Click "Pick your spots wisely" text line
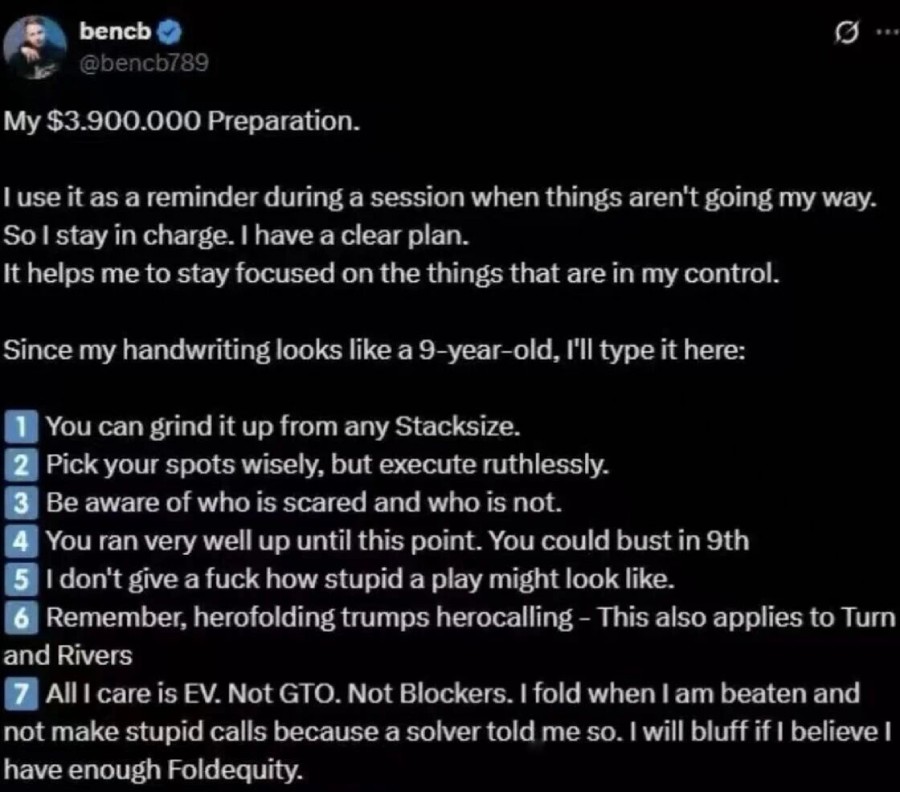The width and height of the screenshot is (900, 792). (326, 465)
